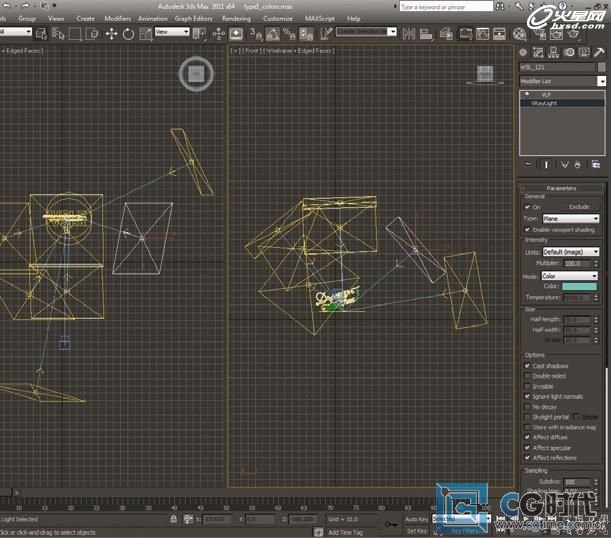Click the Set Key button
The width and height of the screenshot is (611, 538).
[x=417, y=531]
